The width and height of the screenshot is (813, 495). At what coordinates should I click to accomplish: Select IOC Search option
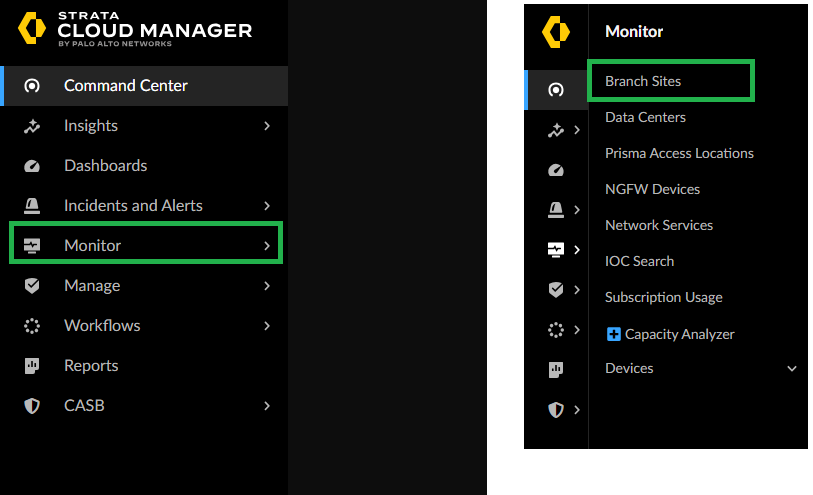pos(639,261)
